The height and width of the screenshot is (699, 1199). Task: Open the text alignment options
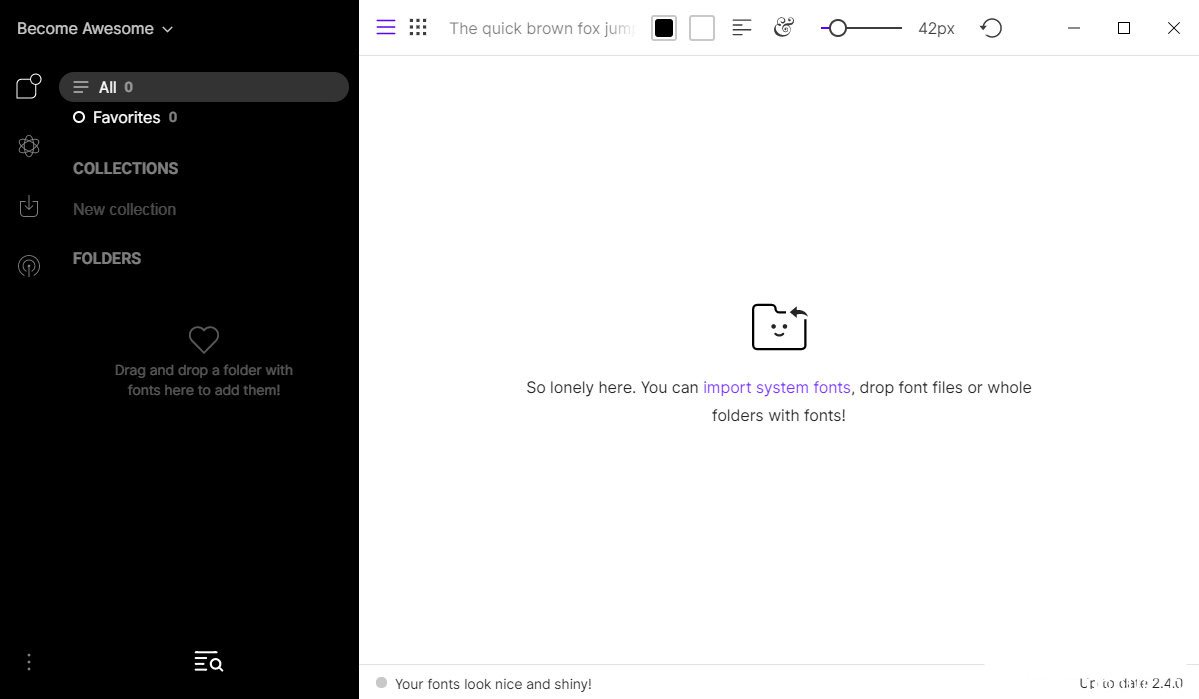(x=742, y=28)
